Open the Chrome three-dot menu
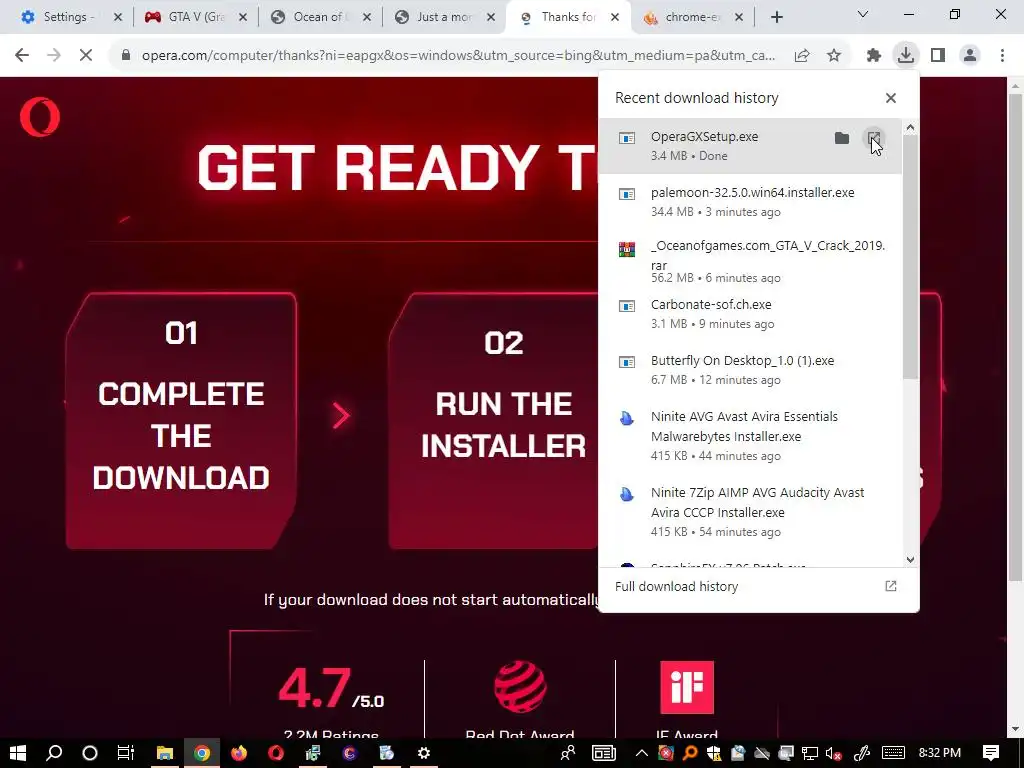Screen dimensions: 1024x768 pos(1002,56)
